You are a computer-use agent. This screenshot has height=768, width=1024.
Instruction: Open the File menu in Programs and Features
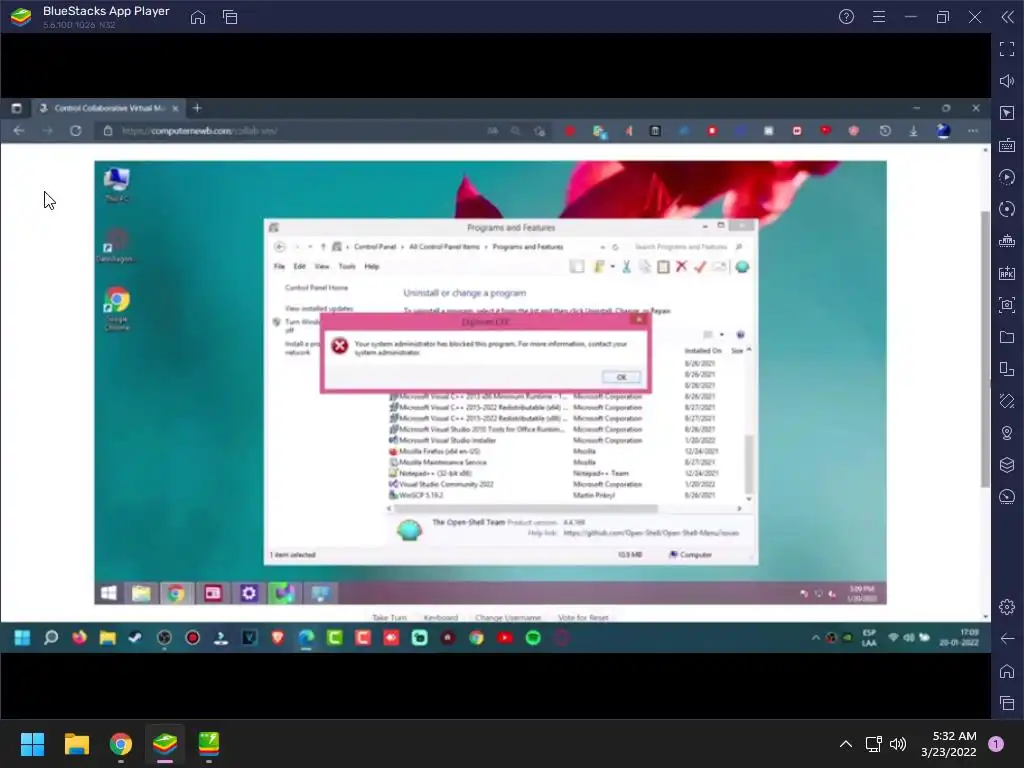[280, 266]
